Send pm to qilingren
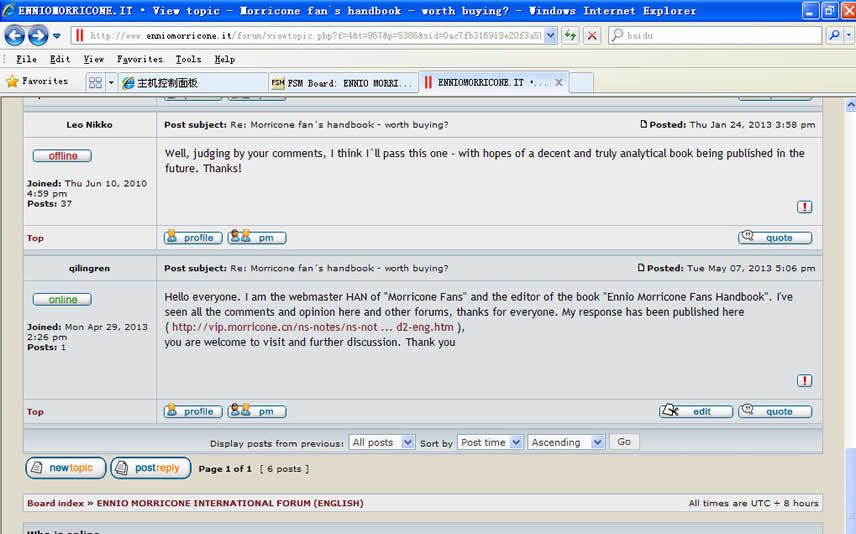Viewport: 856px width, 534px height. click(x=257, y=411)
